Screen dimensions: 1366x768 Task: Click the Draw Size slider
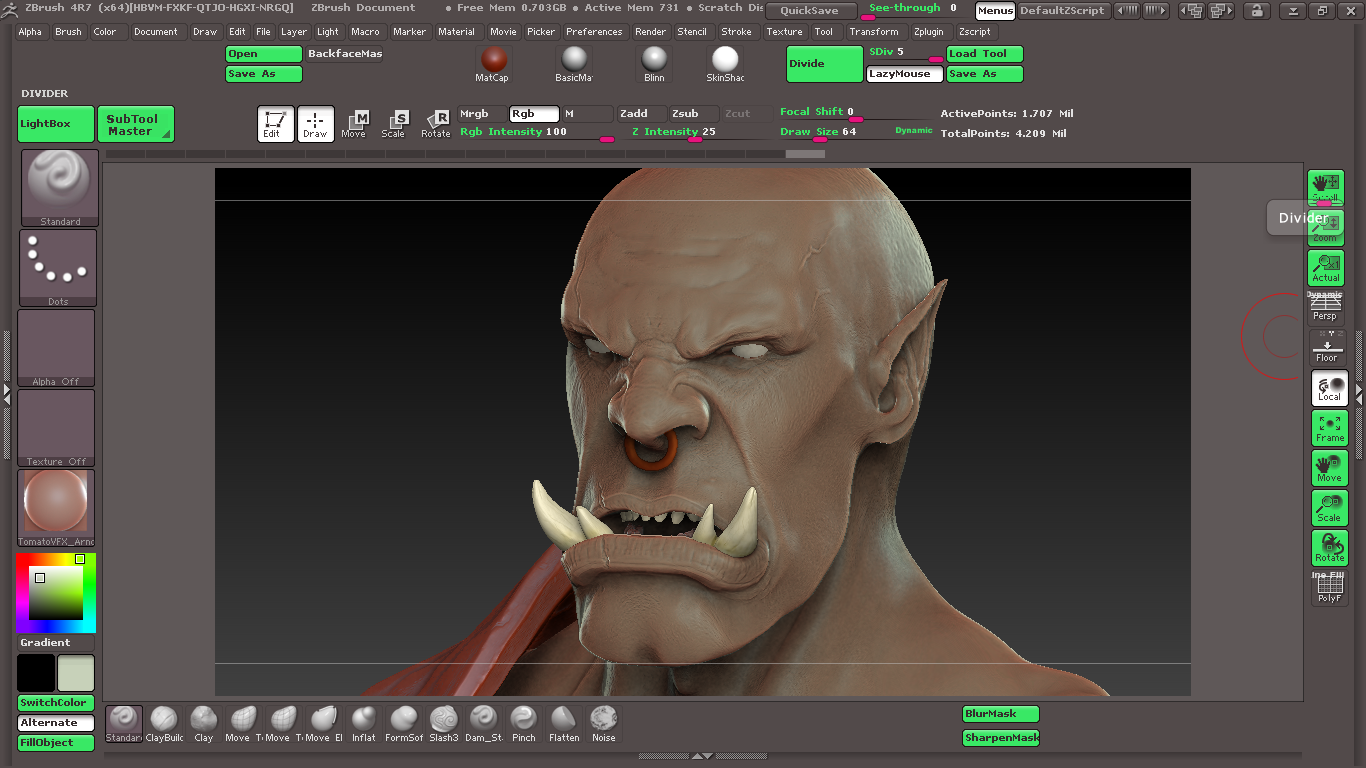pos(856,132)
